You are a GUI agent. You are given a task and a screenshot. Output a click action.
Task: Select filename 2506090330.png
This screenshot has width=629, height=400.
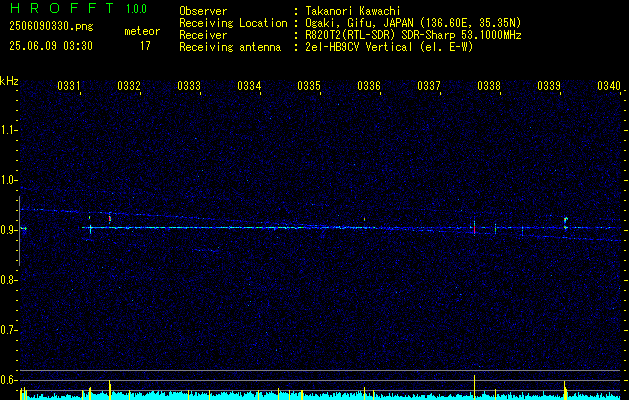pos(51,27)
